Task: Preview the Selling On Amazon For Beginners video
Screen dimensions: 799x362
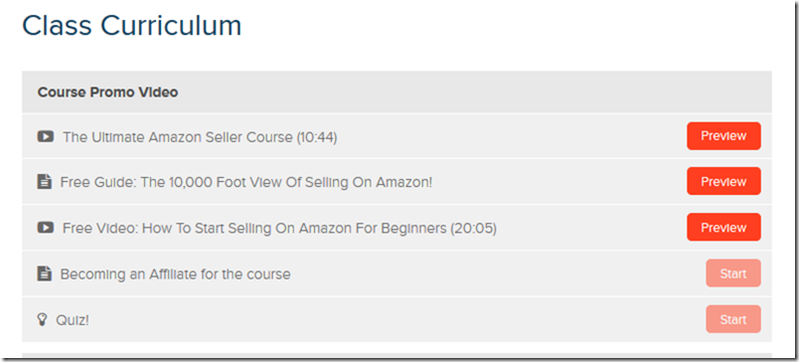Action: pos(724,227)
